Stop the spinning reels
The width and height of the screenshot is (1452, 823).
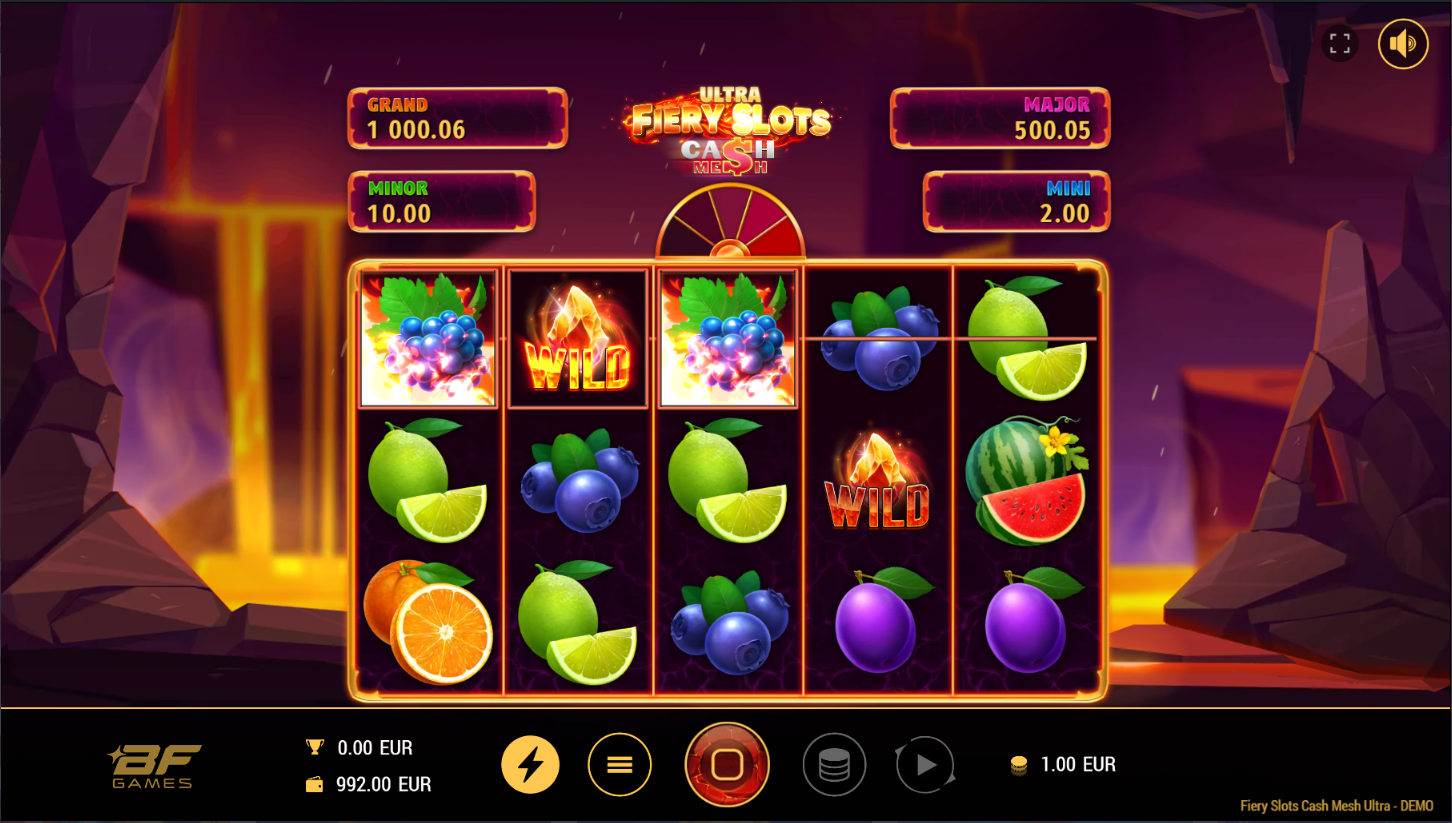click(x=727, y=765)
